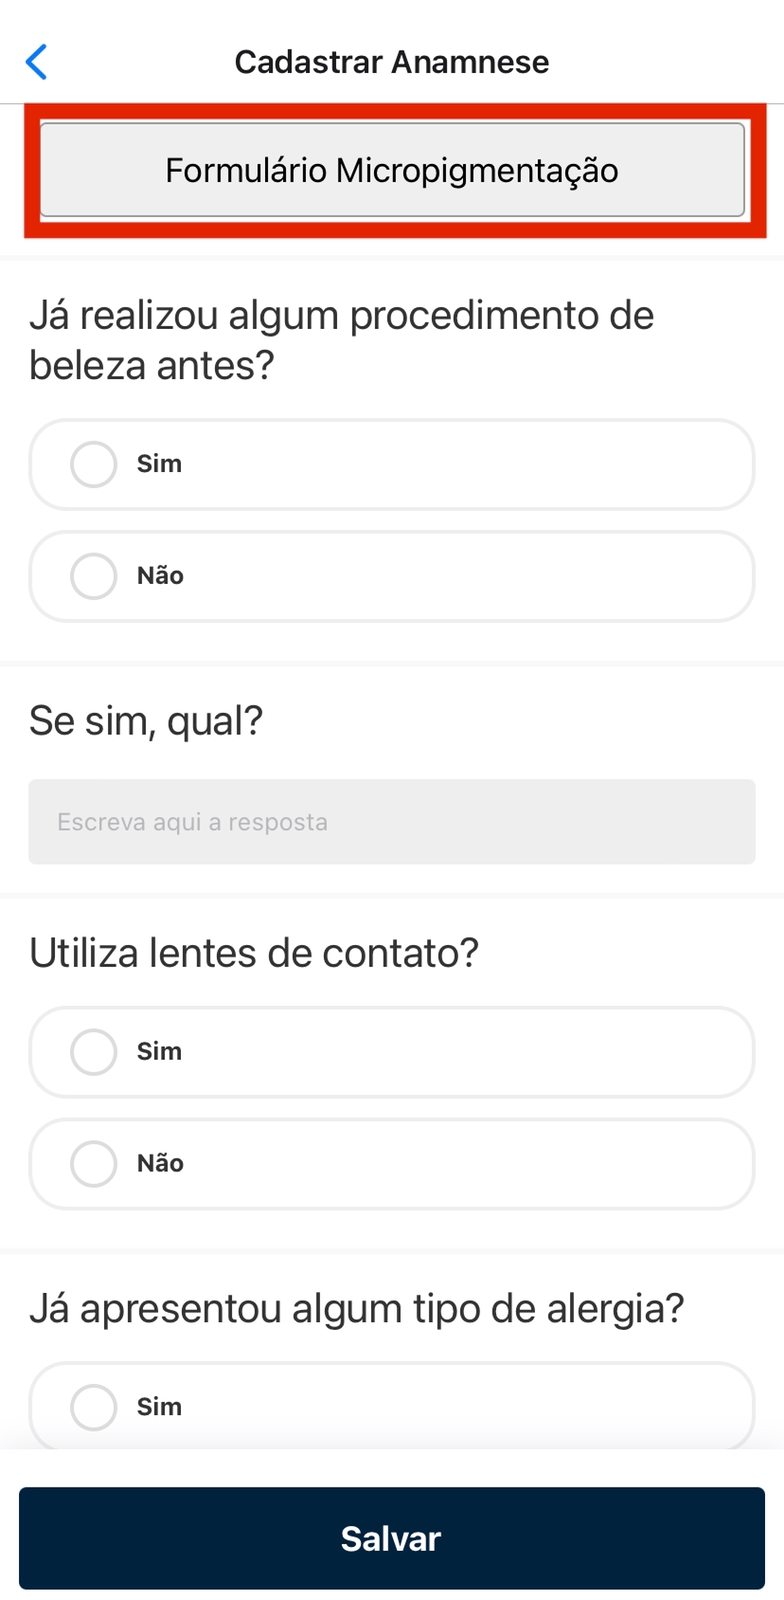Click the 'Sim' label text under beauty procedure

pos(159,464)
